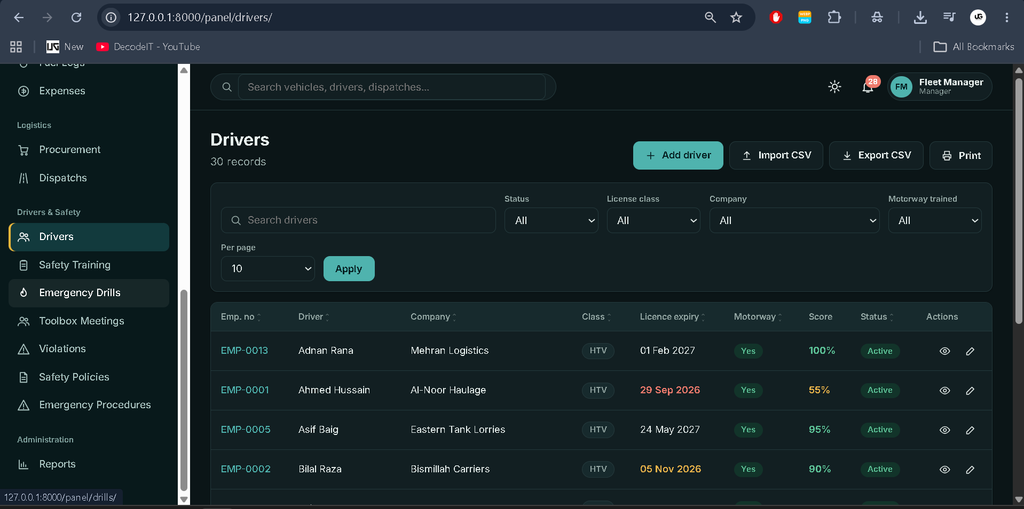This screenshot has width=1024, height=509.
Task: Open the DecodeIT - YouTube bookmark
Action: pos(148,46)
